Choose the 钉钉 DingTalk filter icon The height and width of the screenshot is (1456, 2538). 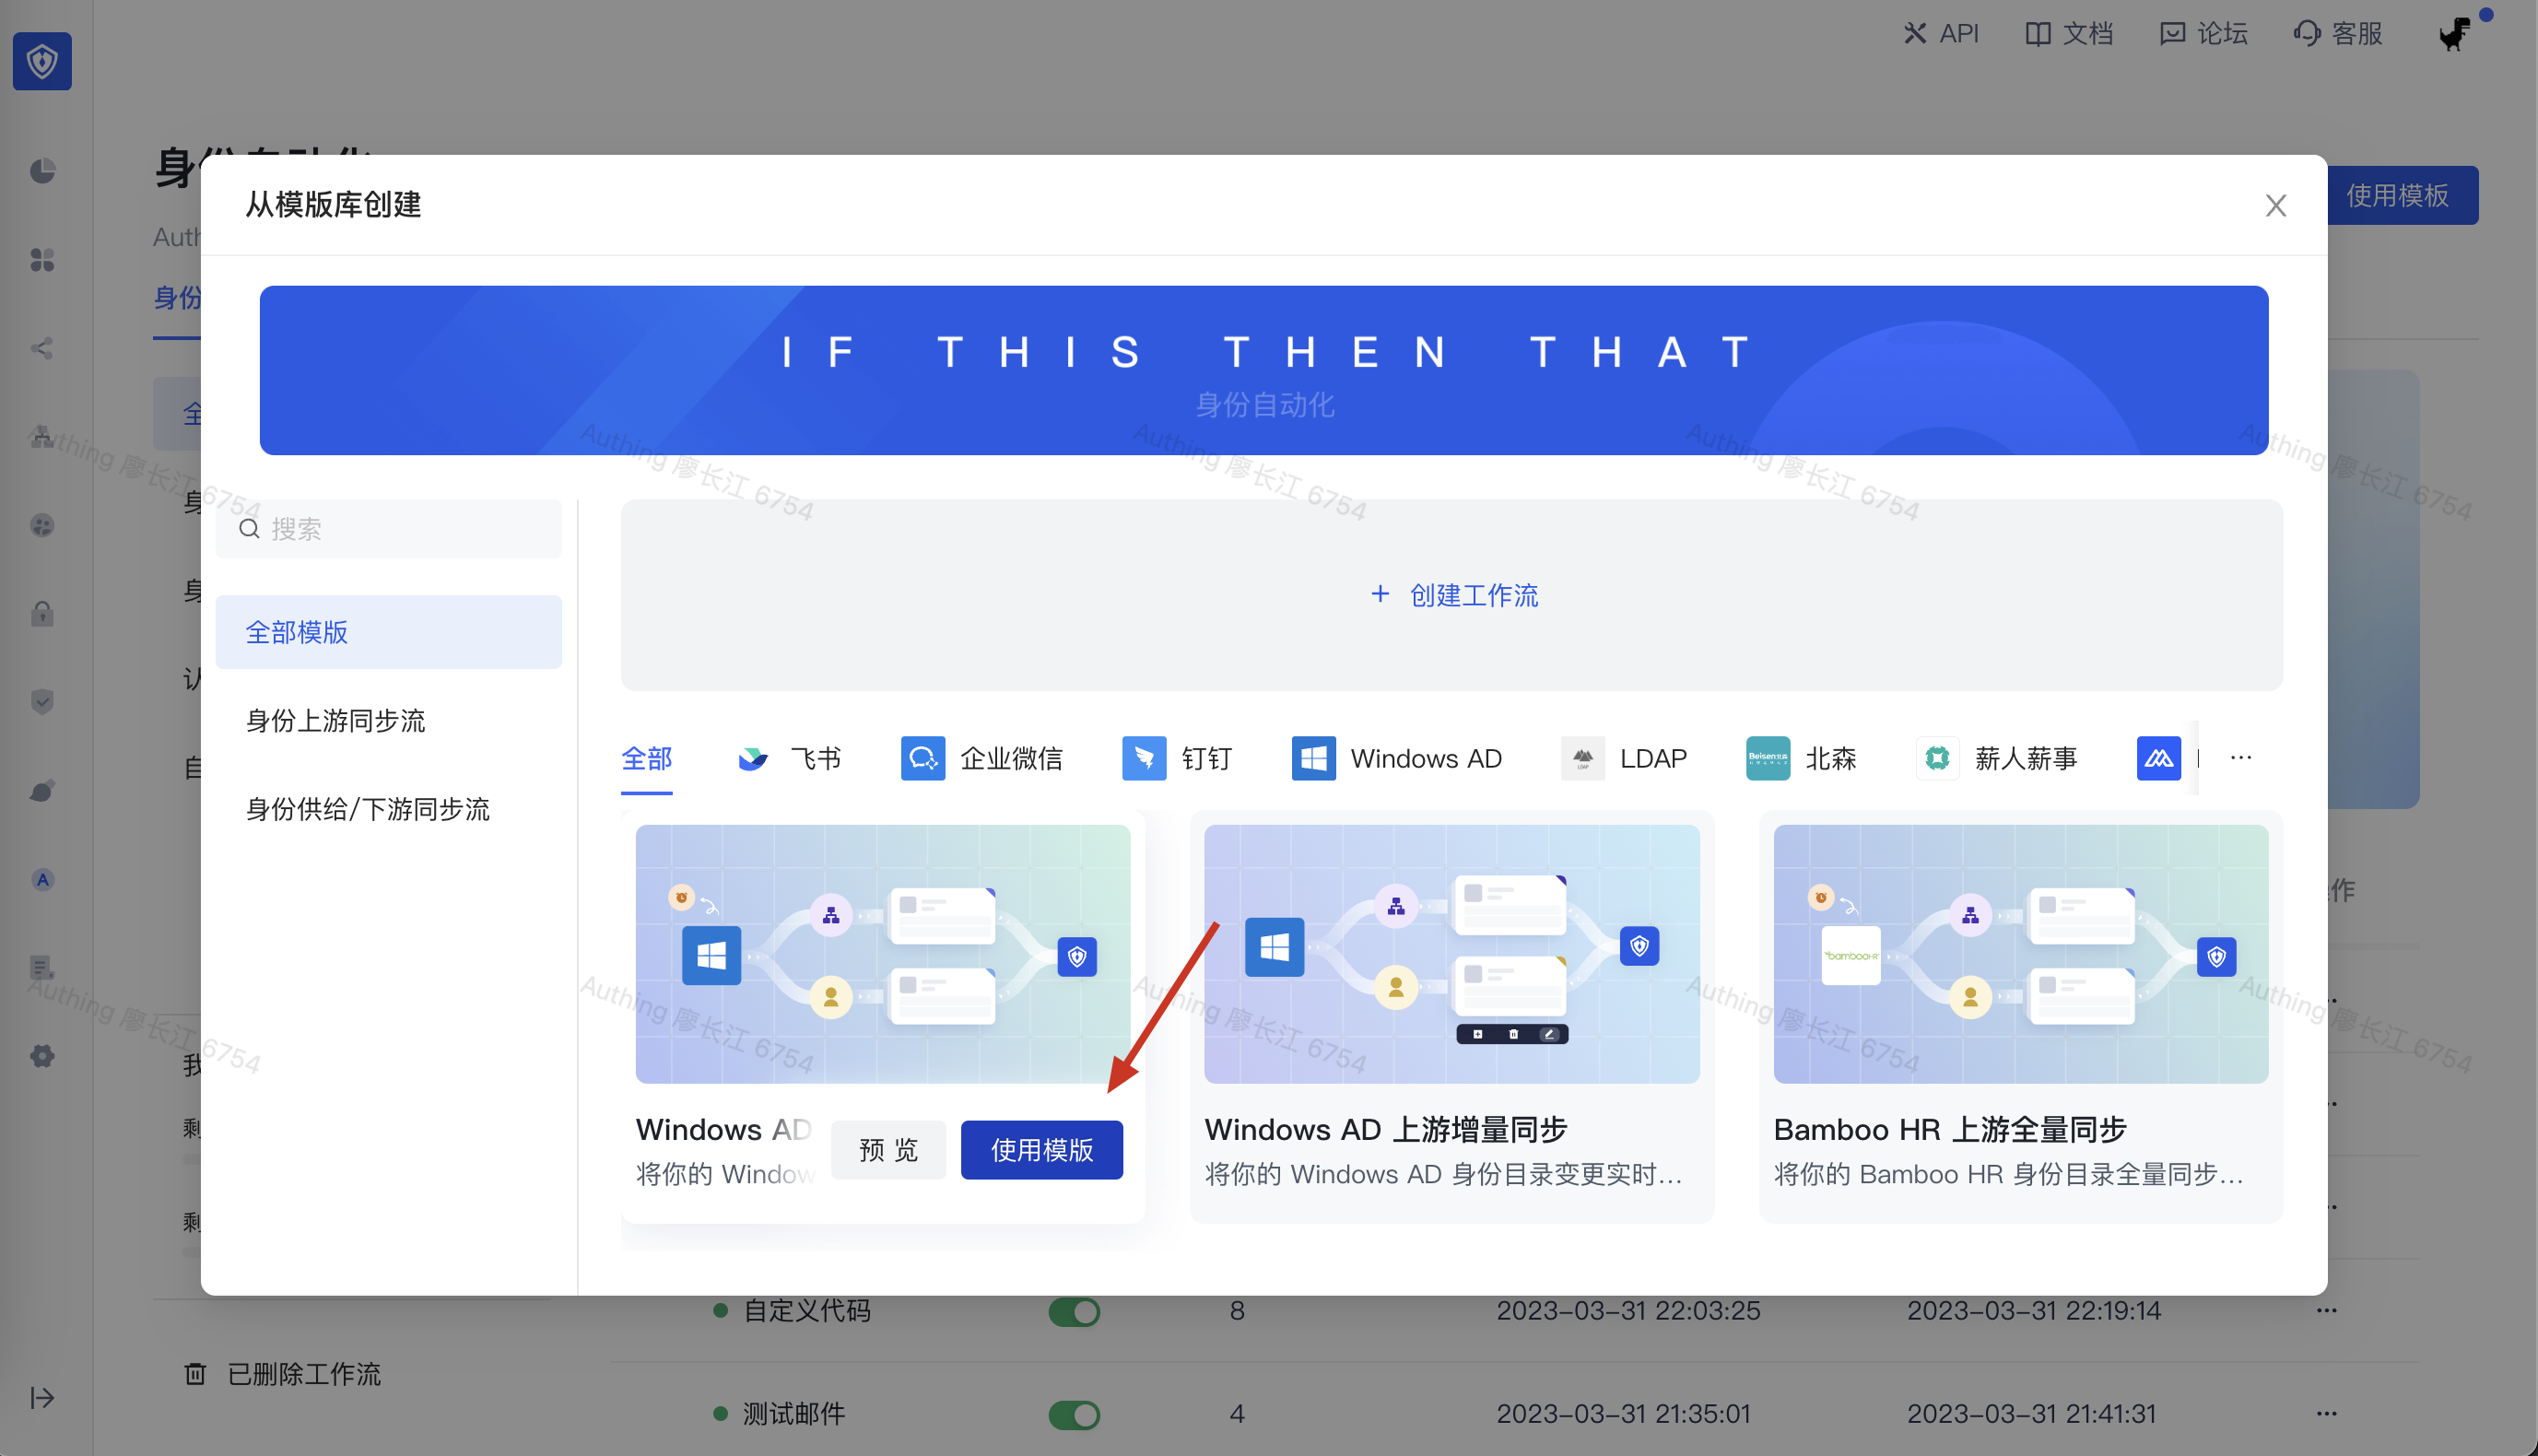pyautogui.click(x=1143, y=759)
